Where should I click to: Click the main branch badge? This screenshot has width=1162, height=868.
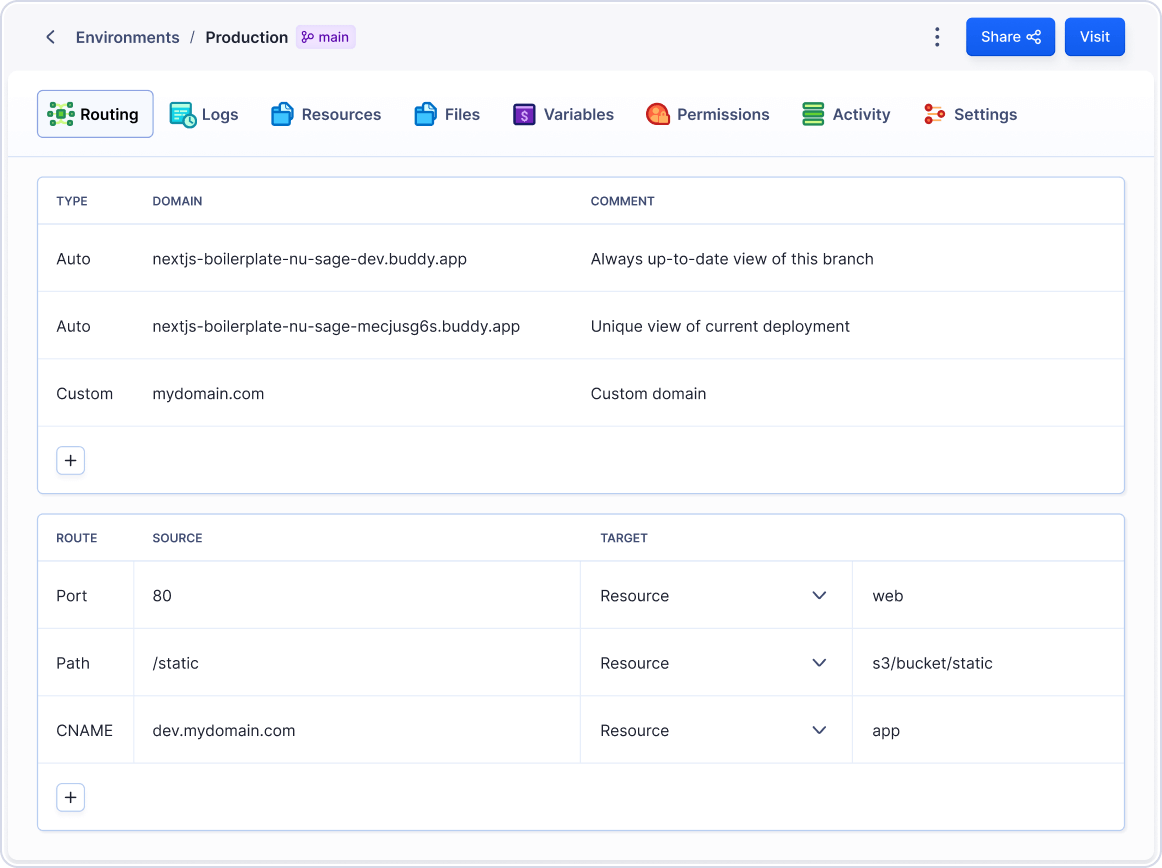pos(326,37)
